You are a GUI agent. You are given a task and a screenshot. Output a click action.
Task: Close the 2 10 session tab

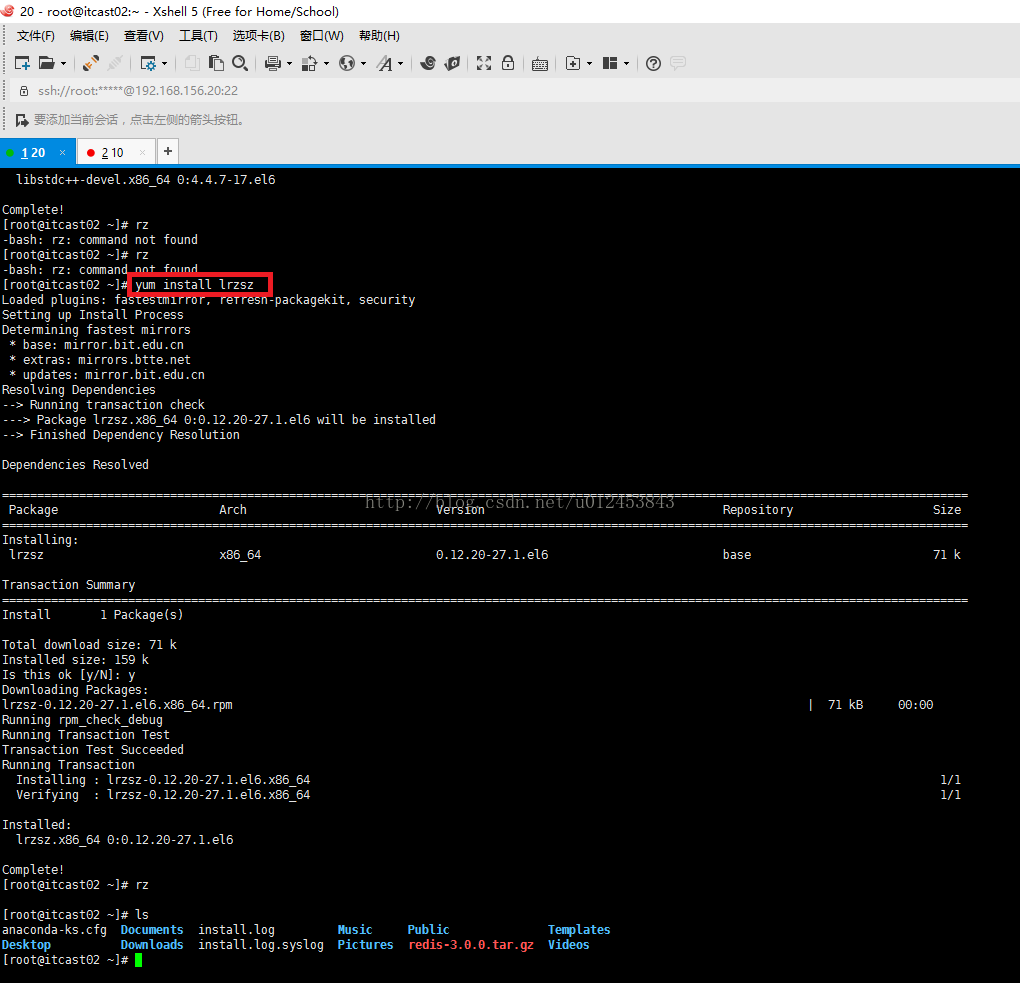click(x=142, y=152)
